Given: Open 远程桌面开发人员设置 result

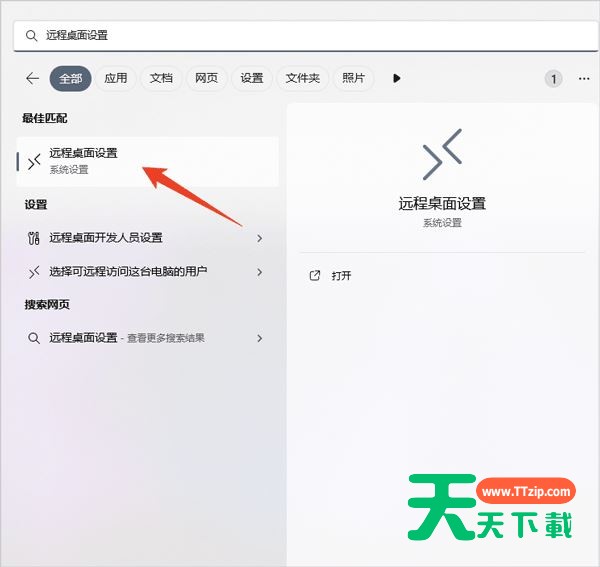Looking at the screenshot, I should (x=148, y=238).
